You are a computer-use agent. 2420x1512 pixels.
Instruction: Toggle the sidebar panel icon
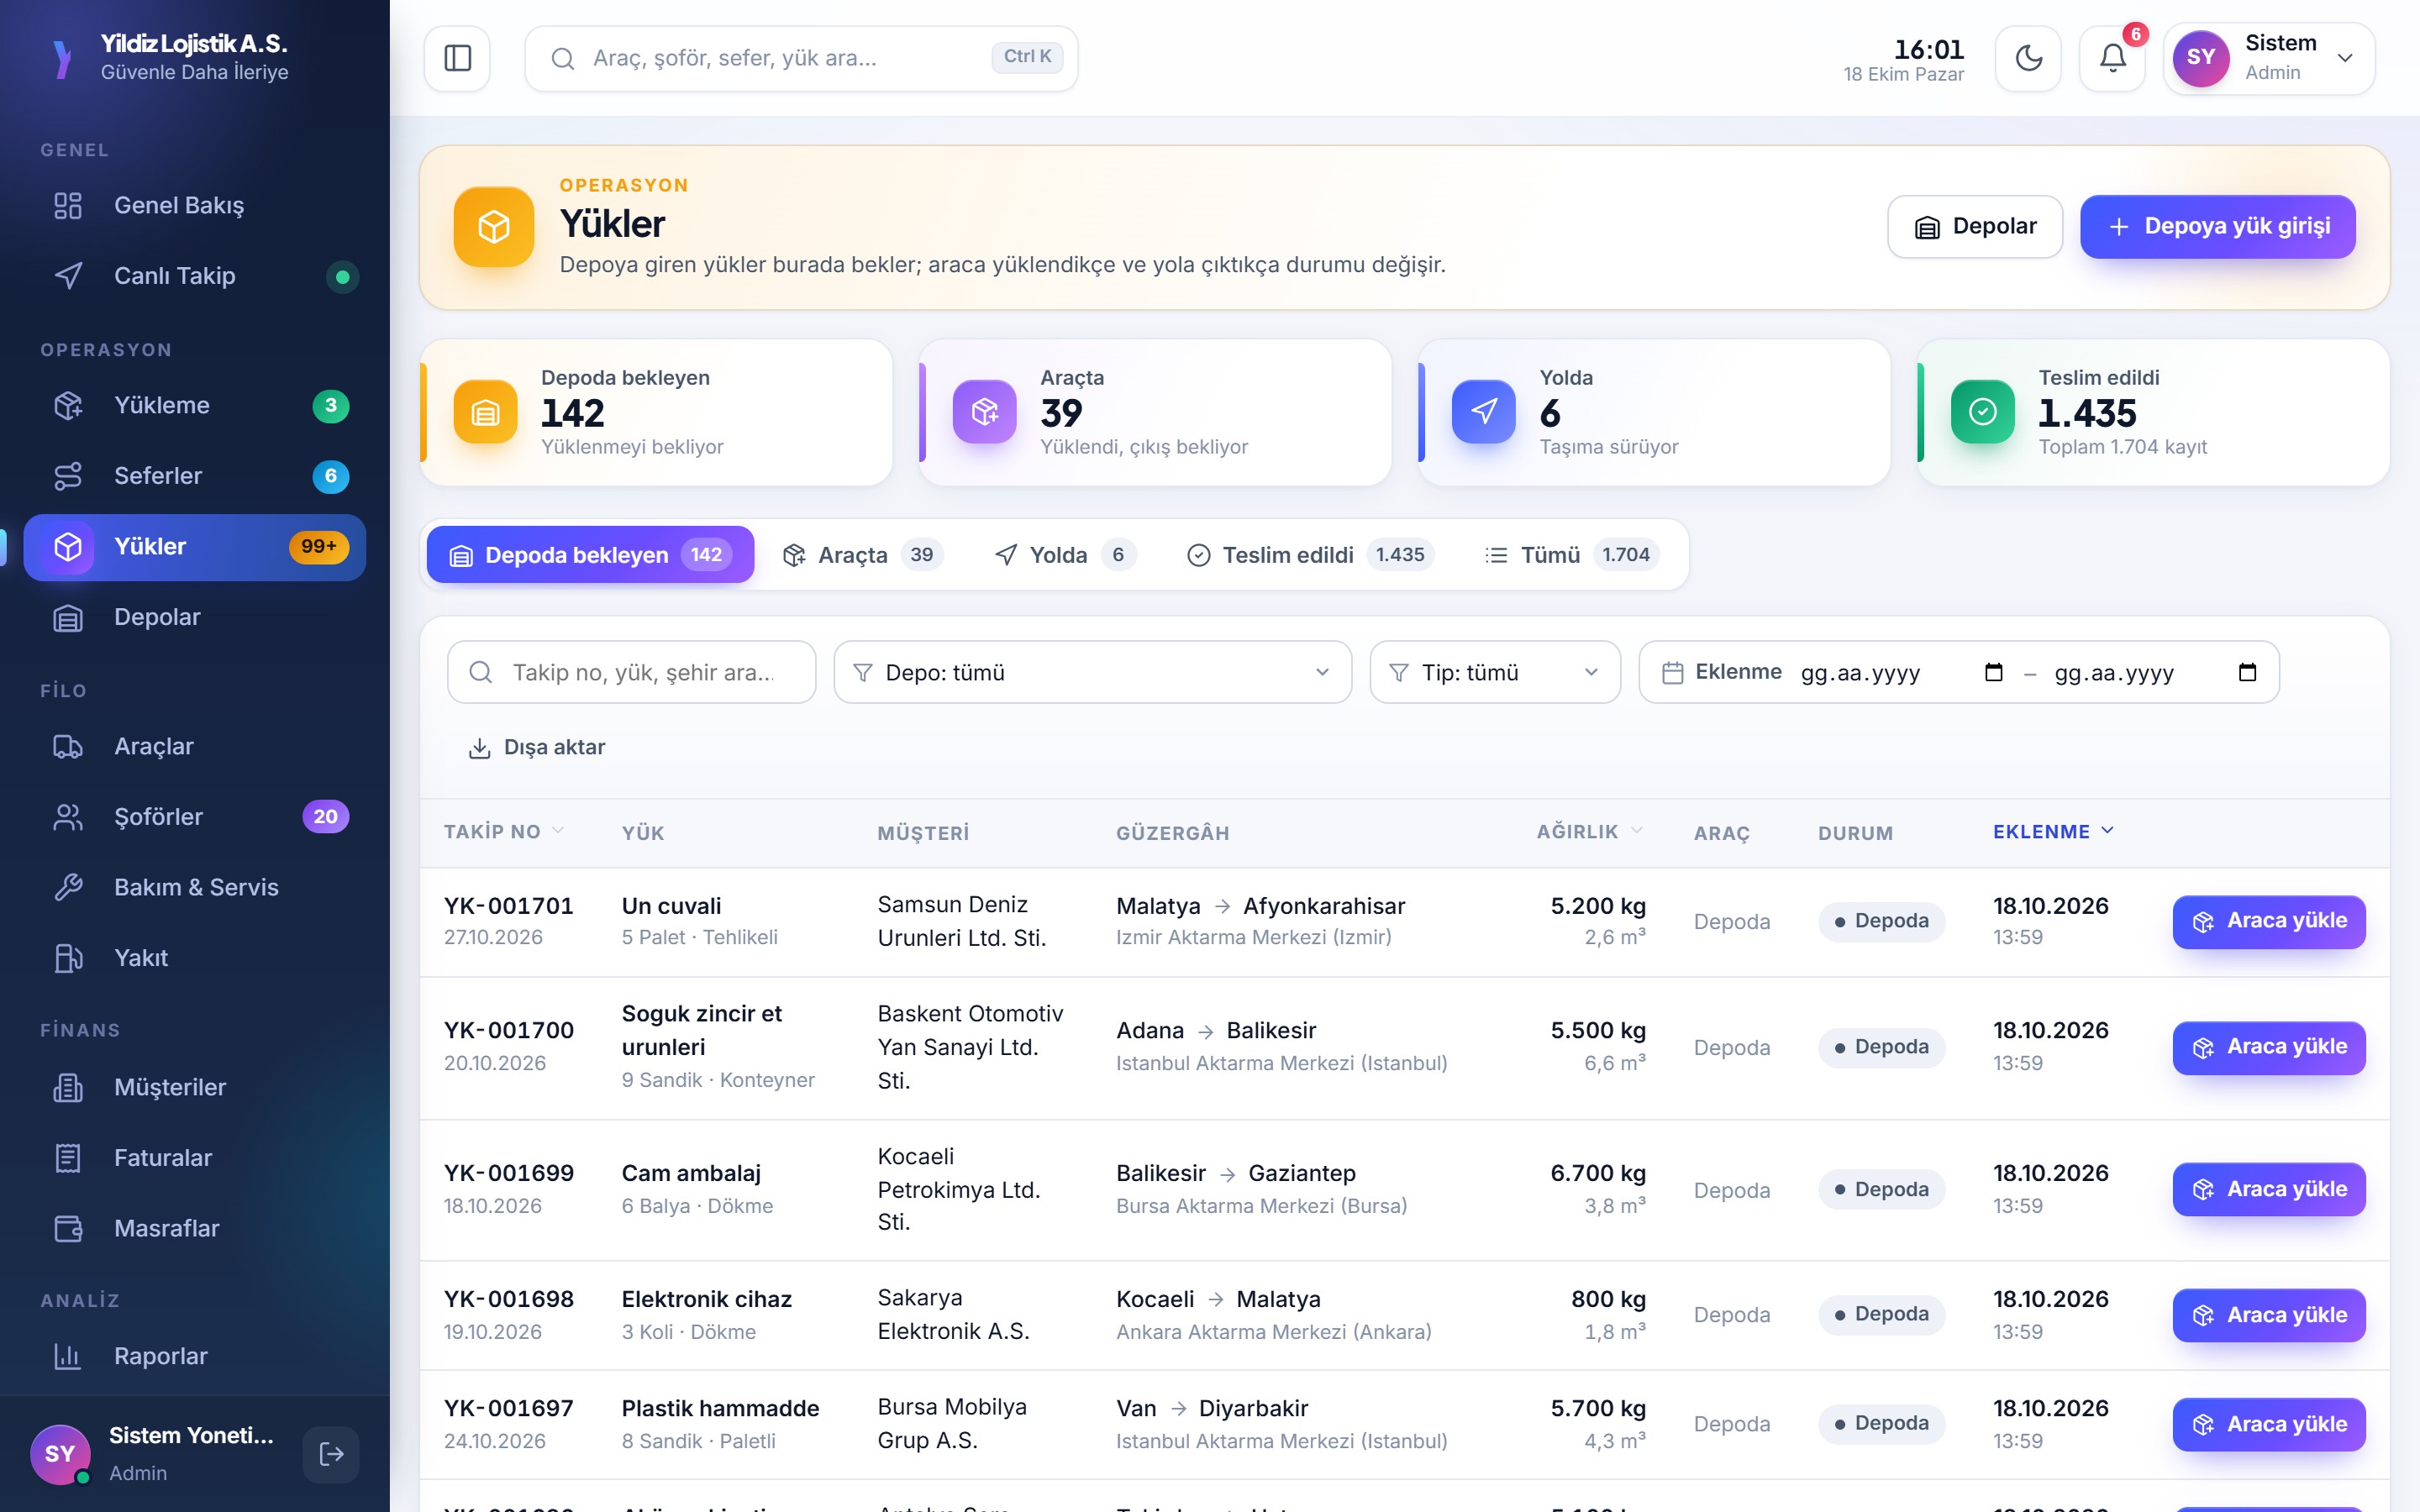[x=457, y=58]
